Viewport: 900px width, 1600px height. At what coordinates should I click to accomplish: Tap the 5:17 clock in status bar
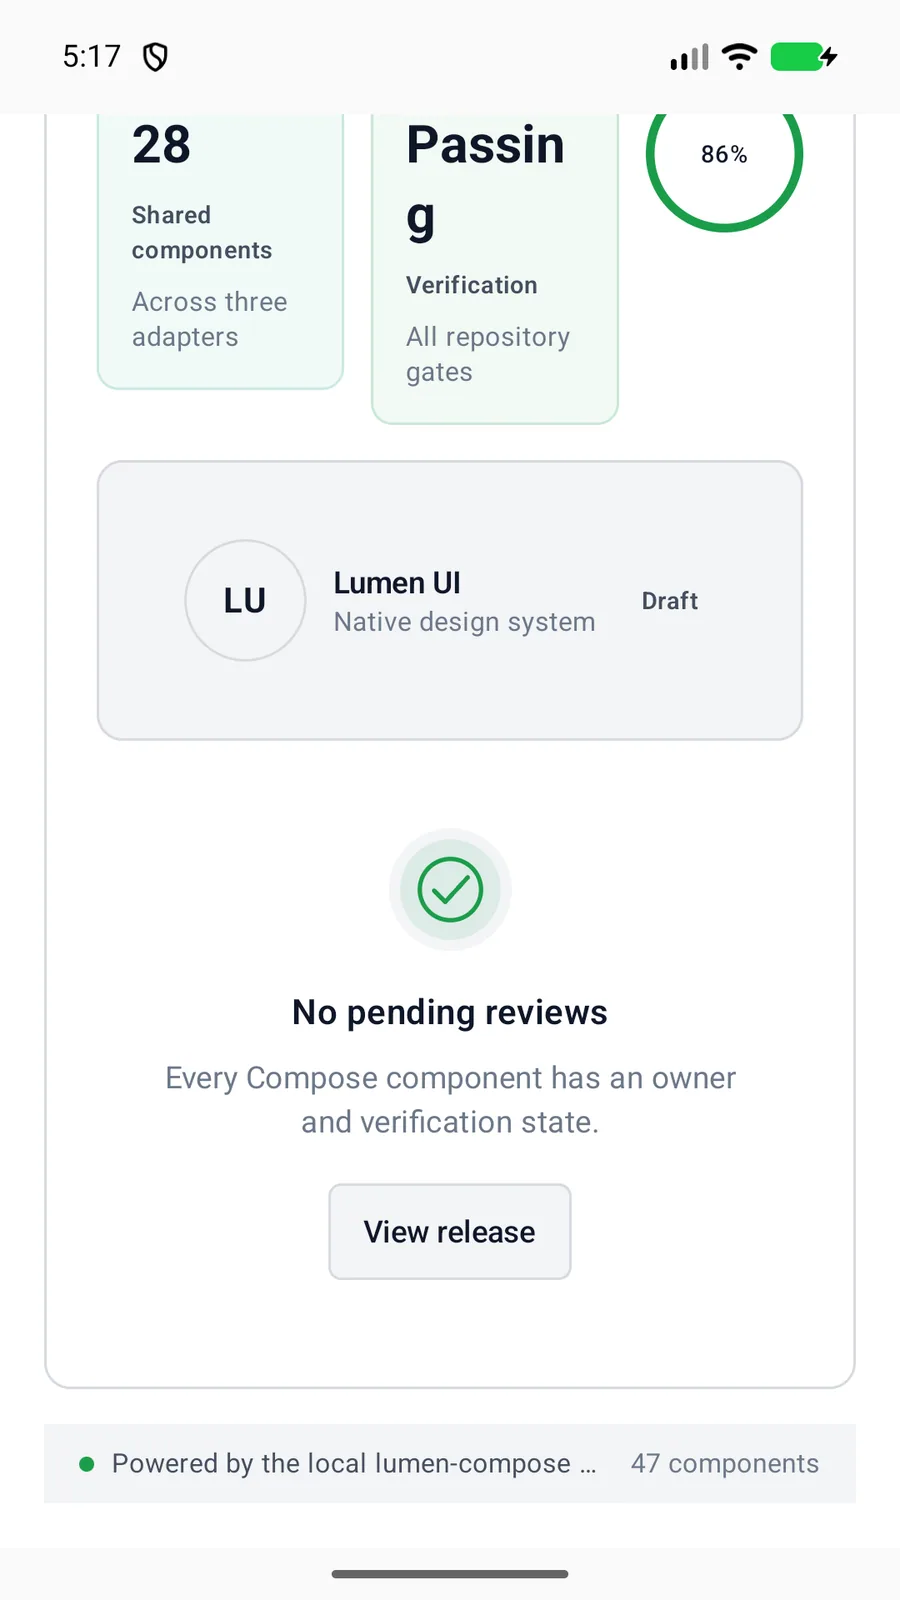92,57
